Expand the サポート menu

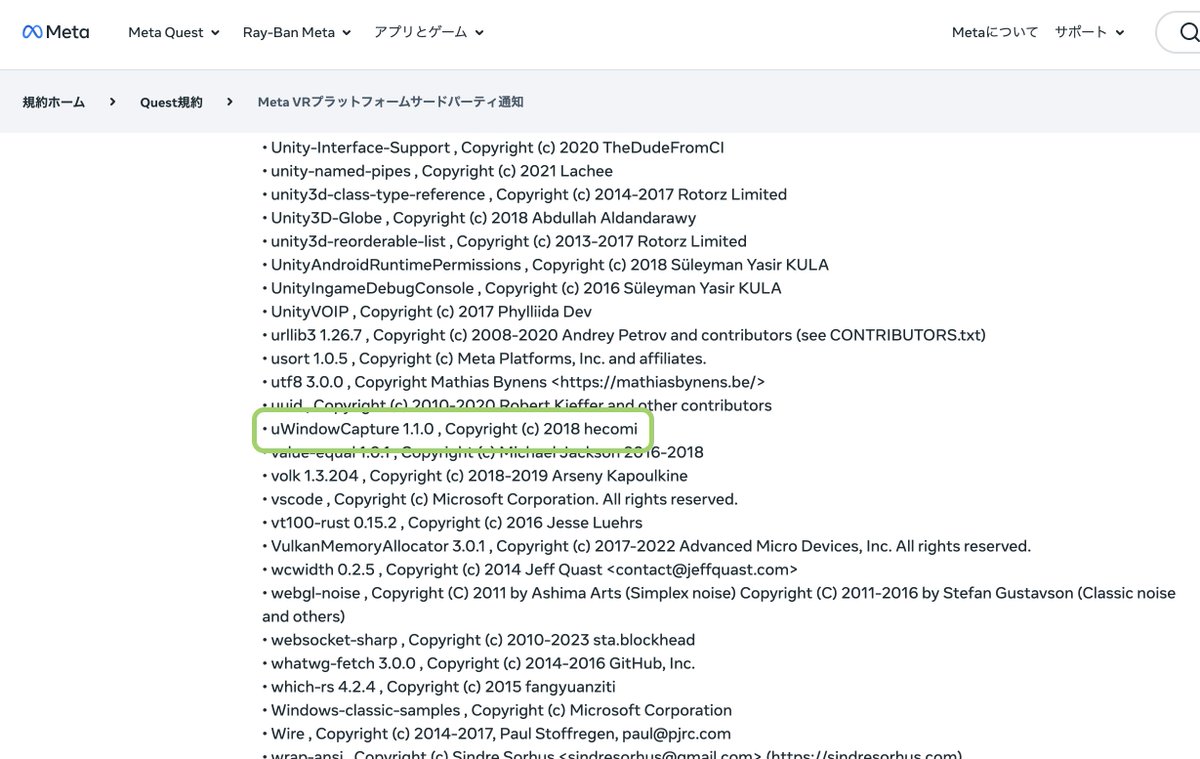1089,32
